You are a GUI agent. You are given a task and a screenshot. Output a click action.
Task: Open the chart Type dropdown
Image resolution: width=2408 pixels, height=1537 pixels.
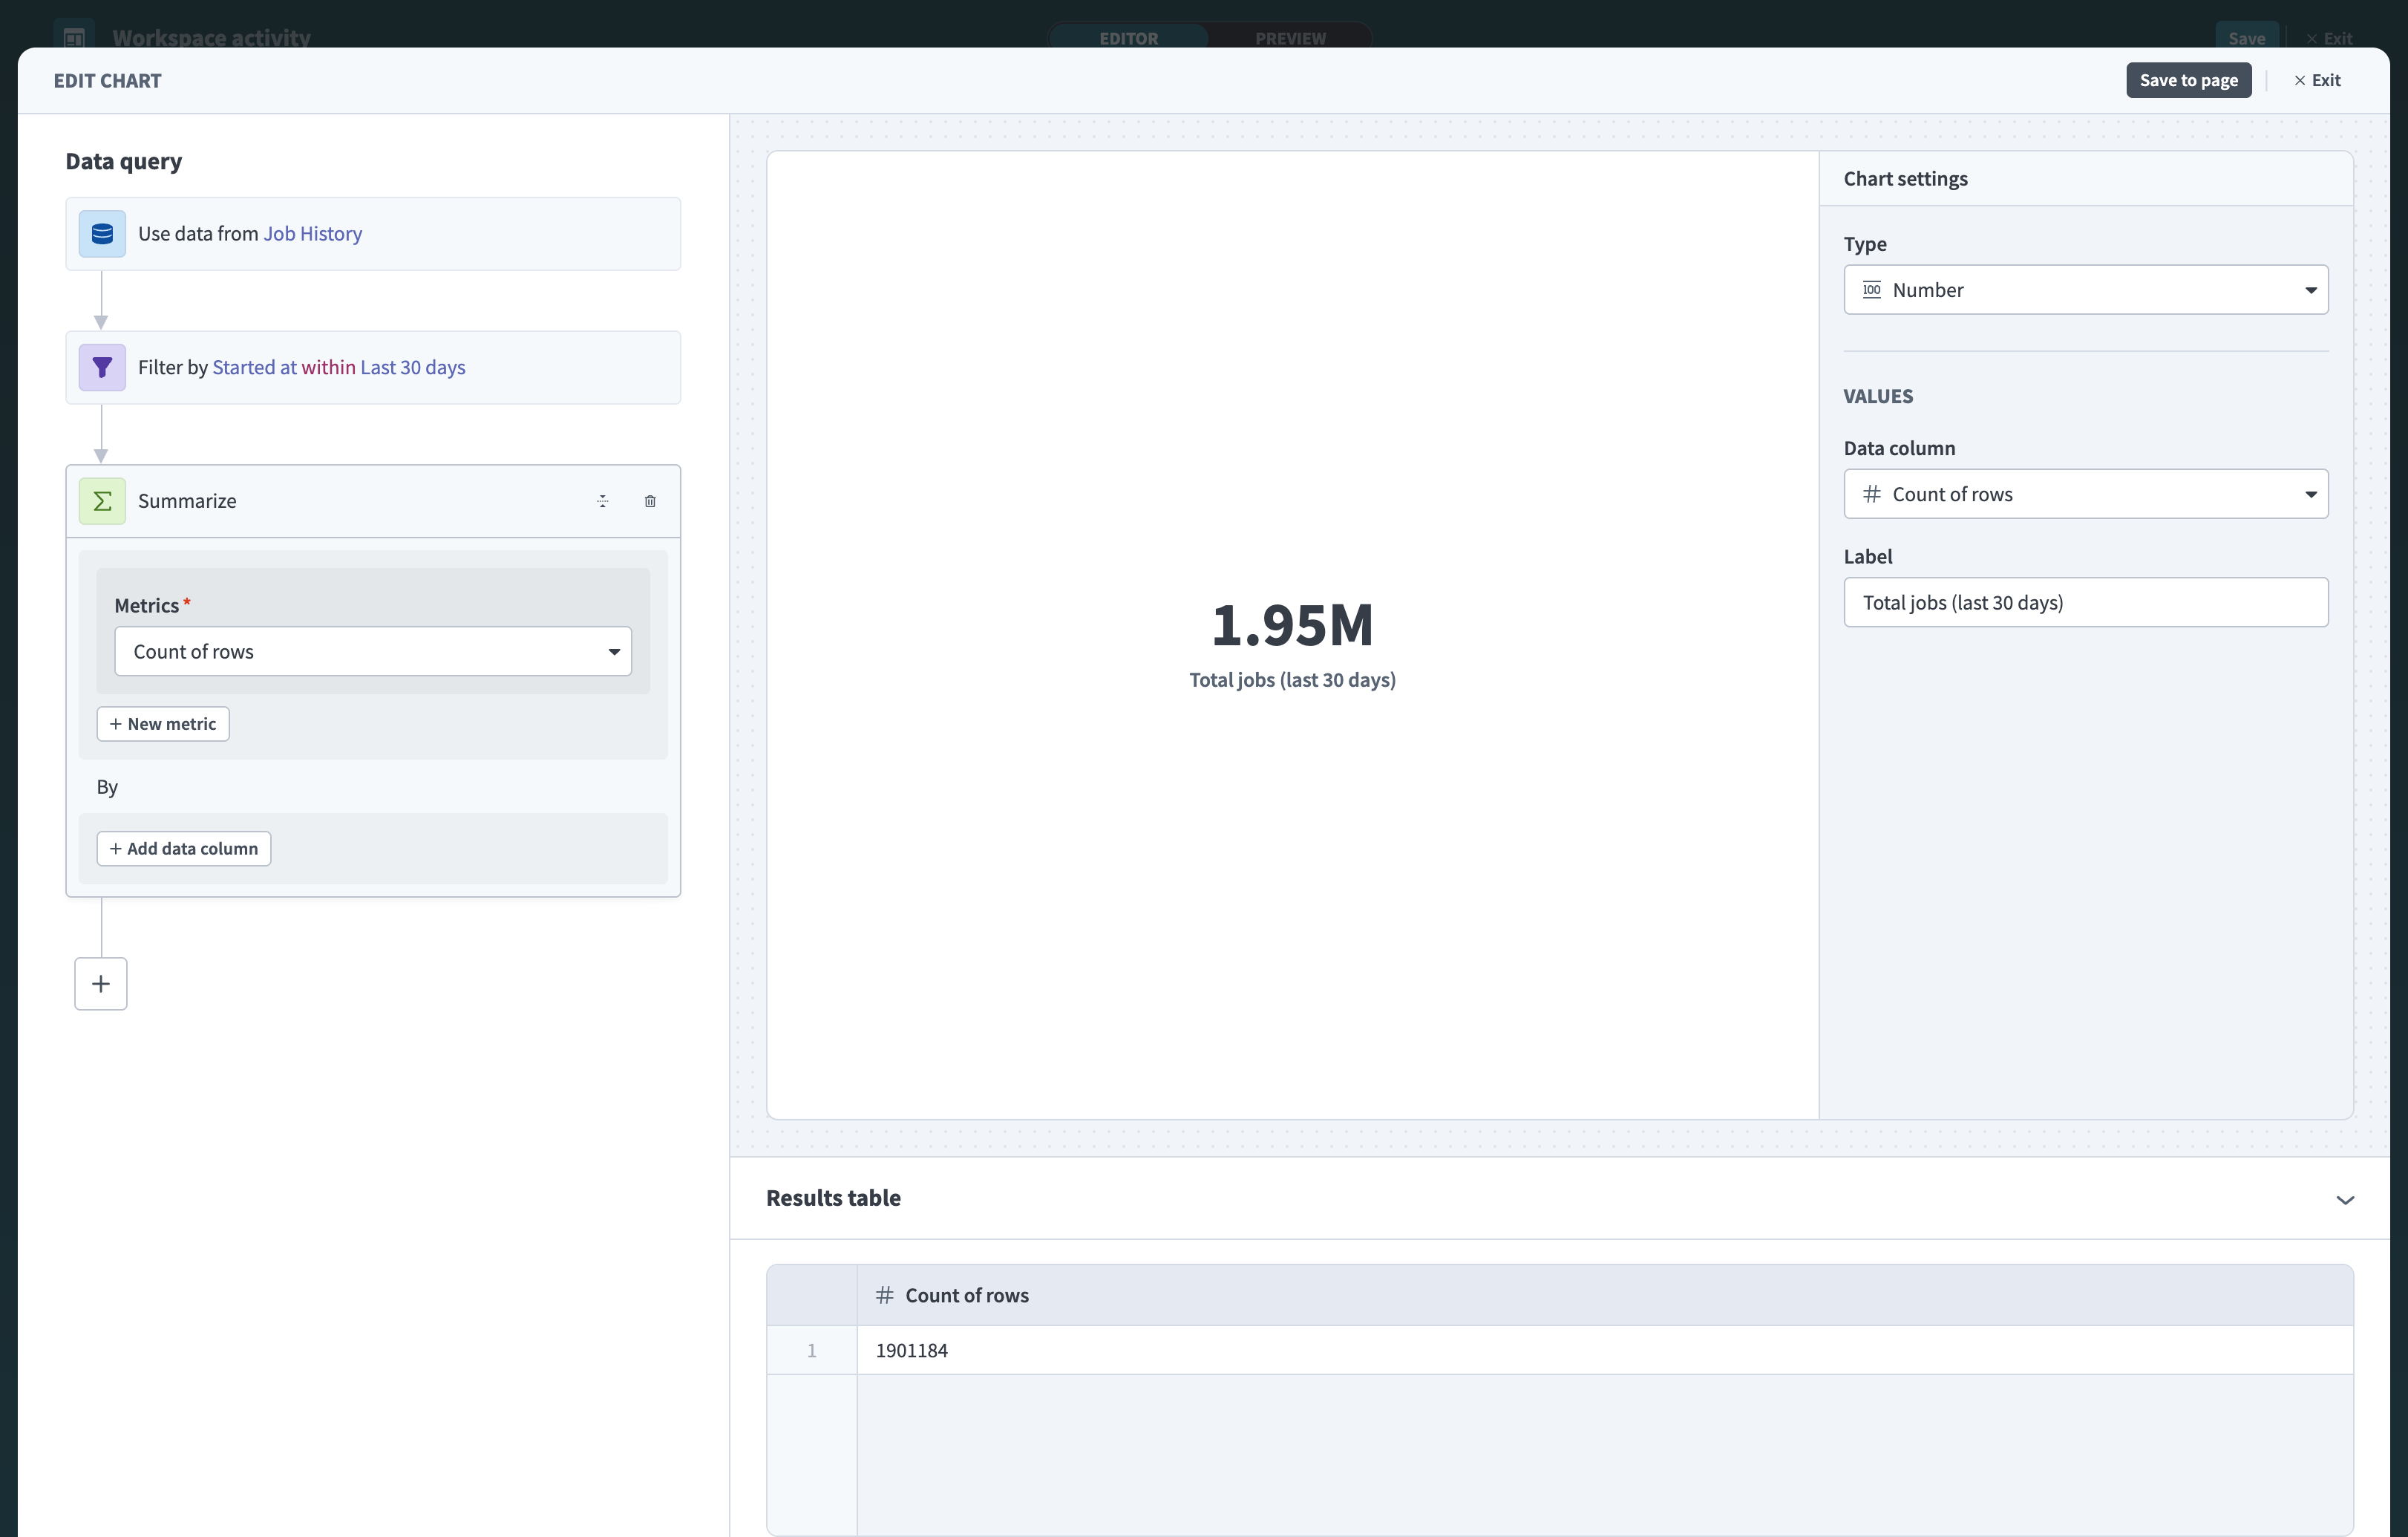coord(2085,290)
